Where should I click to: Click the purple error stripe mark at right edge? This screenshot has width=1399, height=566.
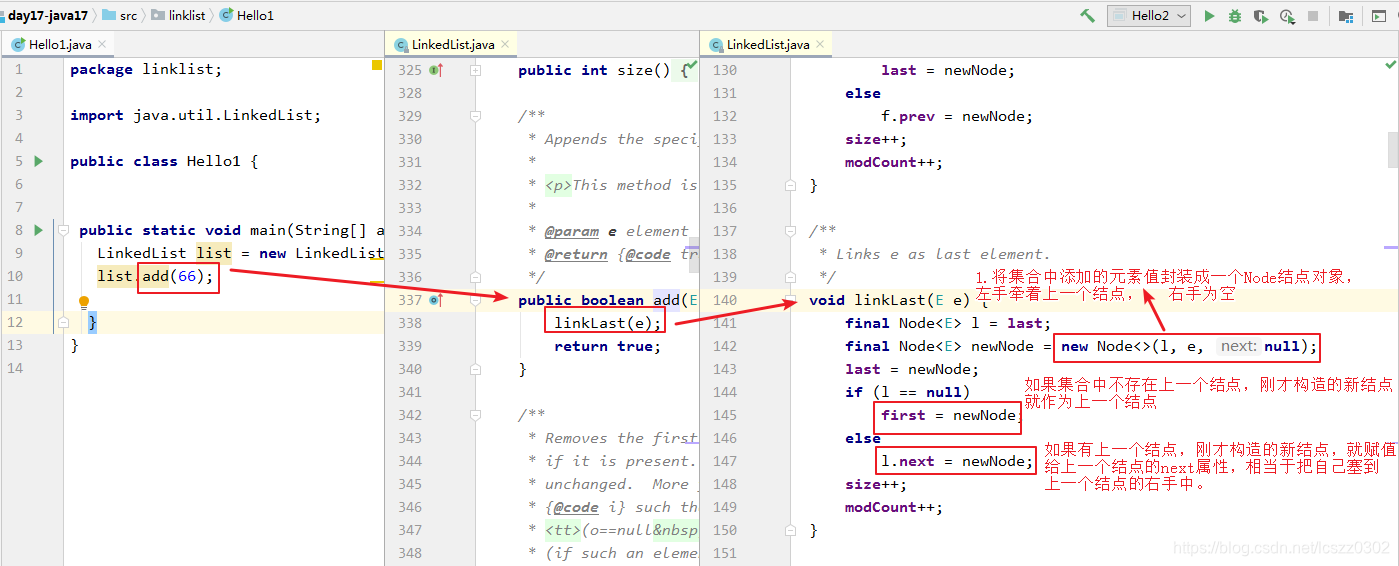(x=1391, y=246)
